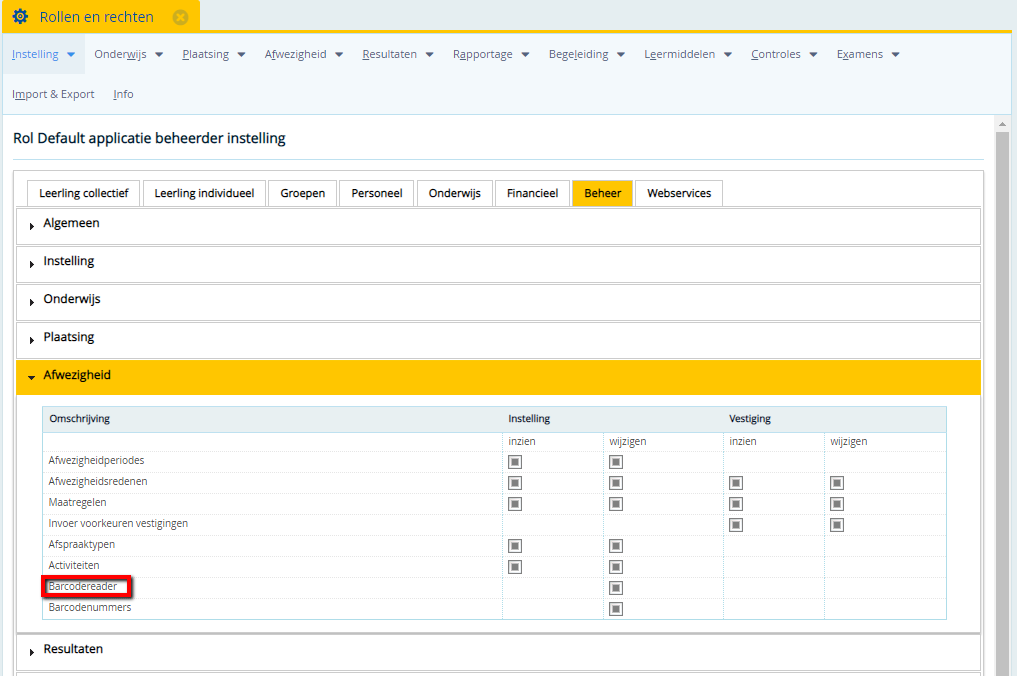Expand the Instelling accordion section
The width and height of the screenshot is (1017, 676).
coord(498,264)
